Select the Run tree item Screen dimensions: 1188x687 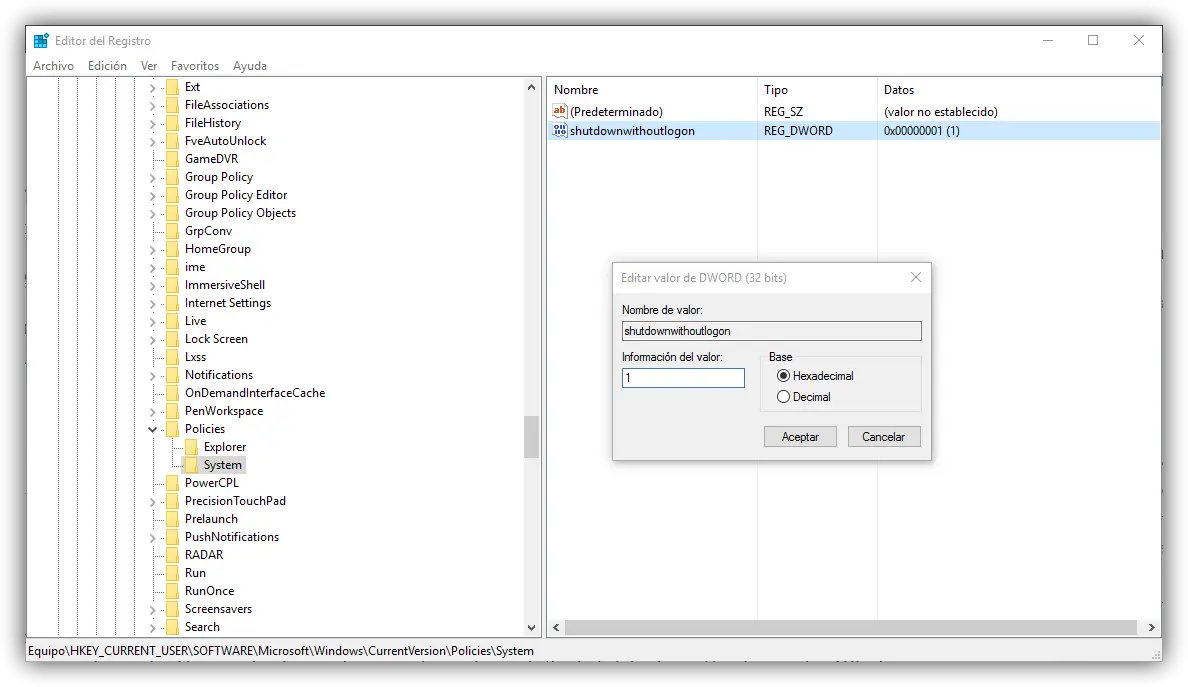tap(195, 573)
